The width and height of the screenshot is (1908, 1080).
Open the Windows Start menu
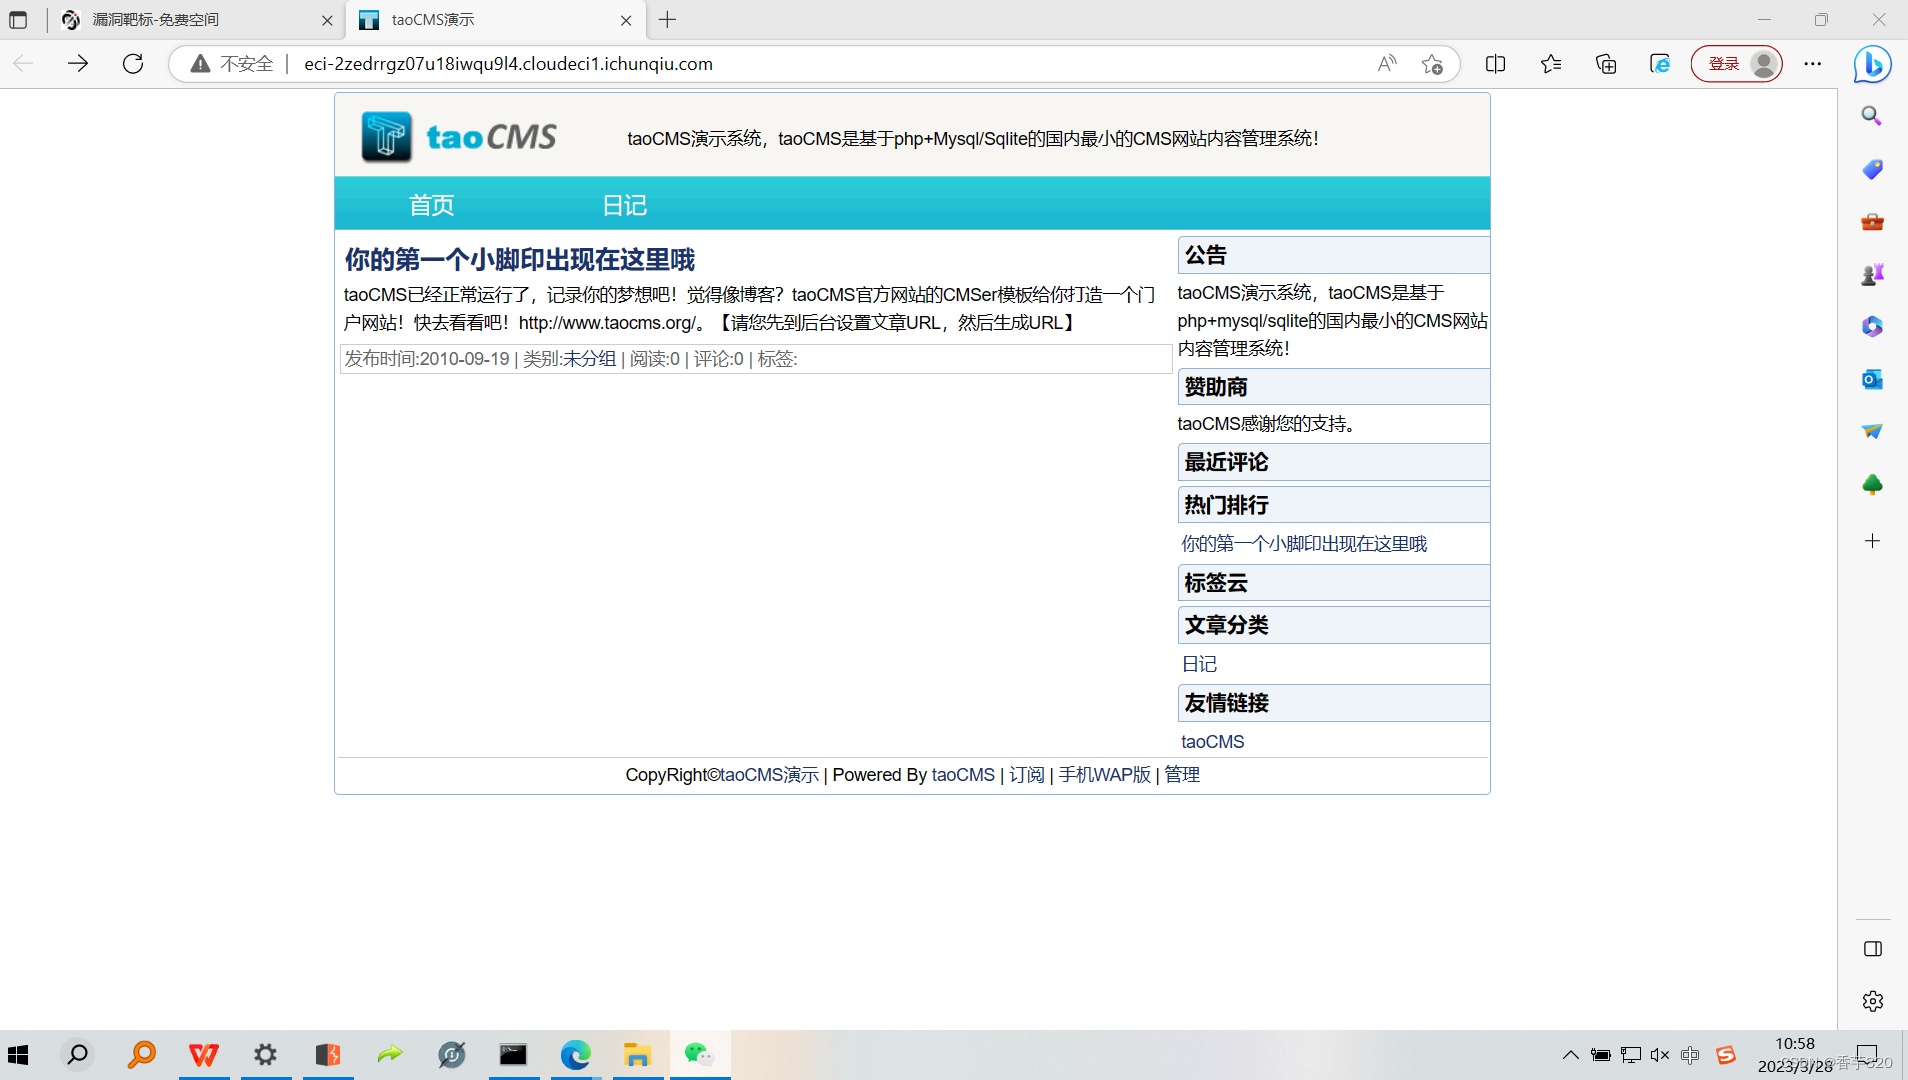point(18,1055)
